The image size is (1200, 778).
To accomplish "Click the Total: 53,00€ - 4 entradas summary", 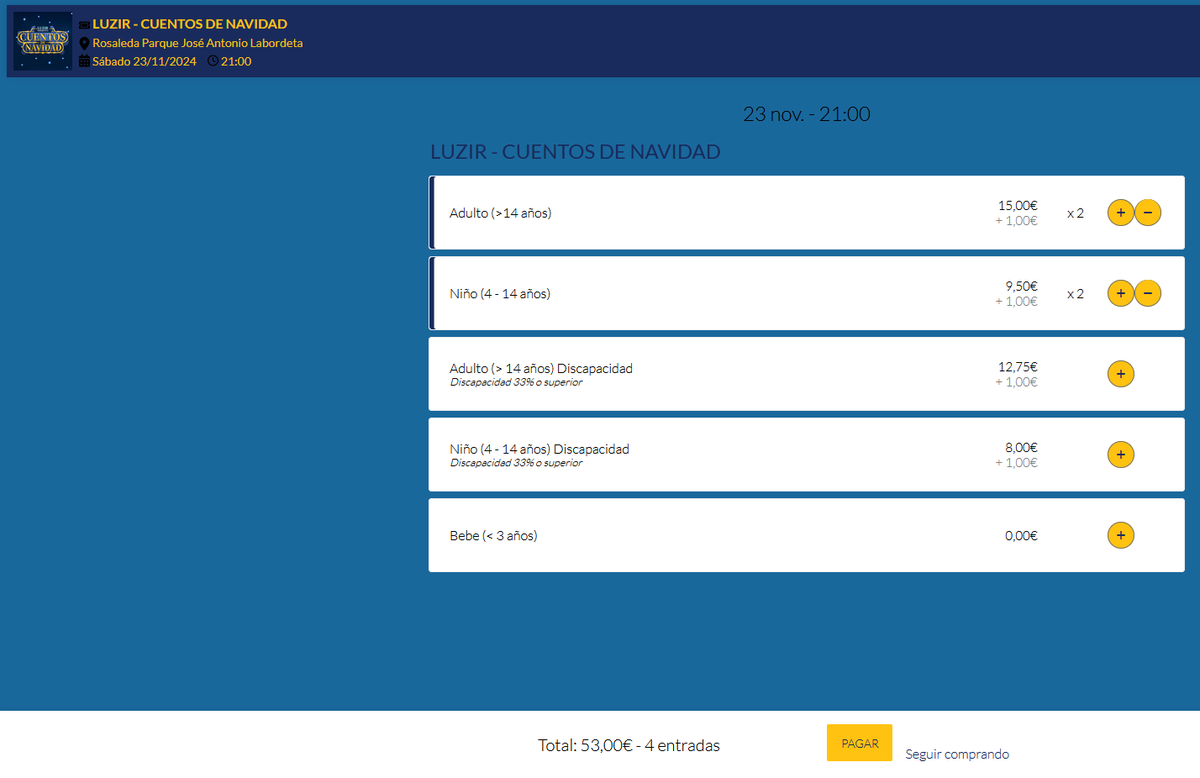I will coord(629,745).
